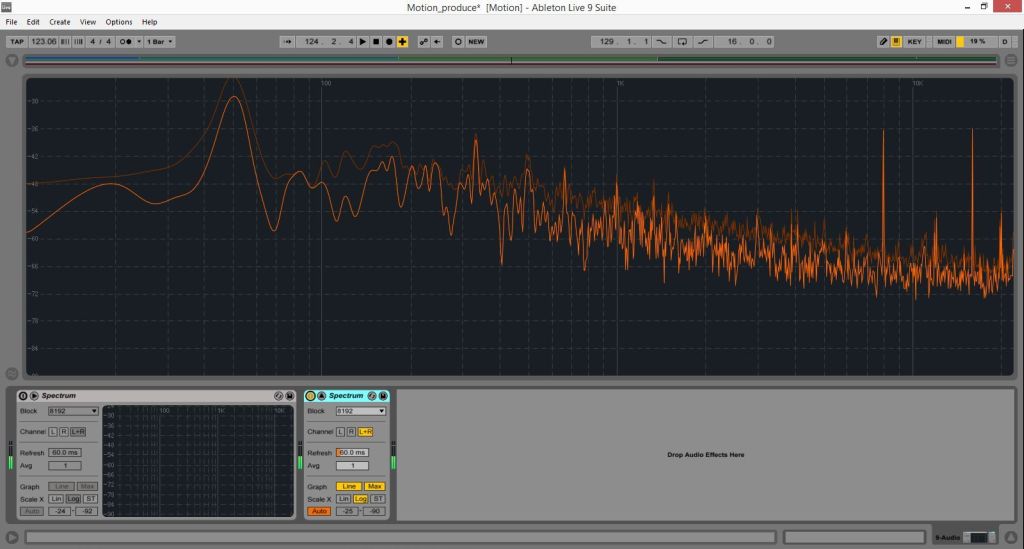The image size is (1024, 549).
Task: Enable Draw Mode pencil icon
Action: tap(883, 42)
